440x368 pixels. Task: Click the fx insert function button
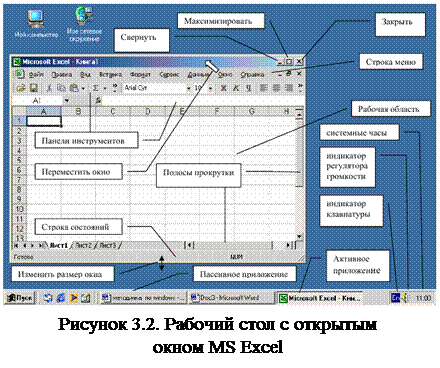tap(98, 100)
